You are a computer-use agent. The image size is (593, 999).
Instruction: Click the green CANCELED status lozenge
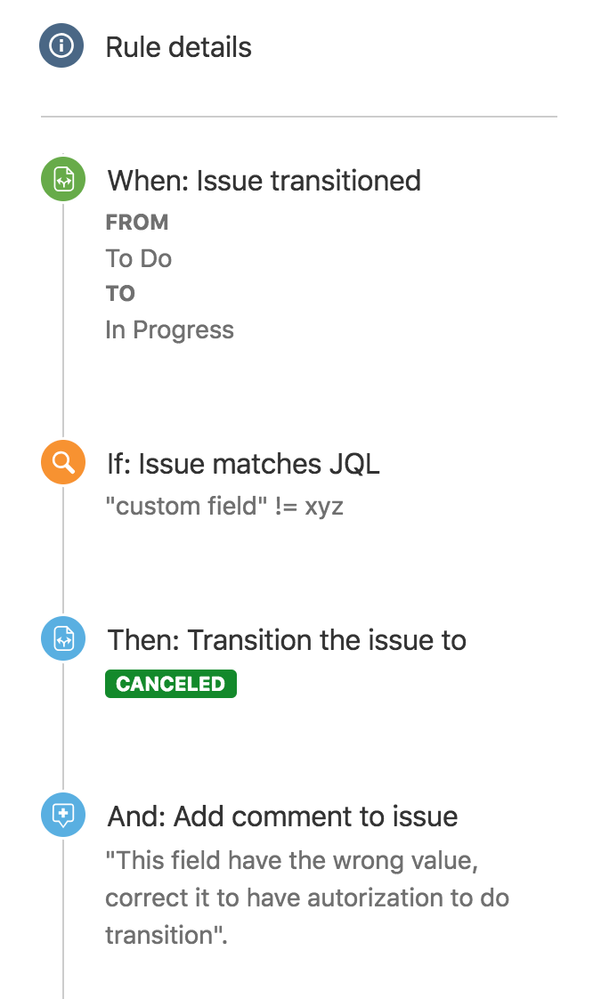point(170,683)
